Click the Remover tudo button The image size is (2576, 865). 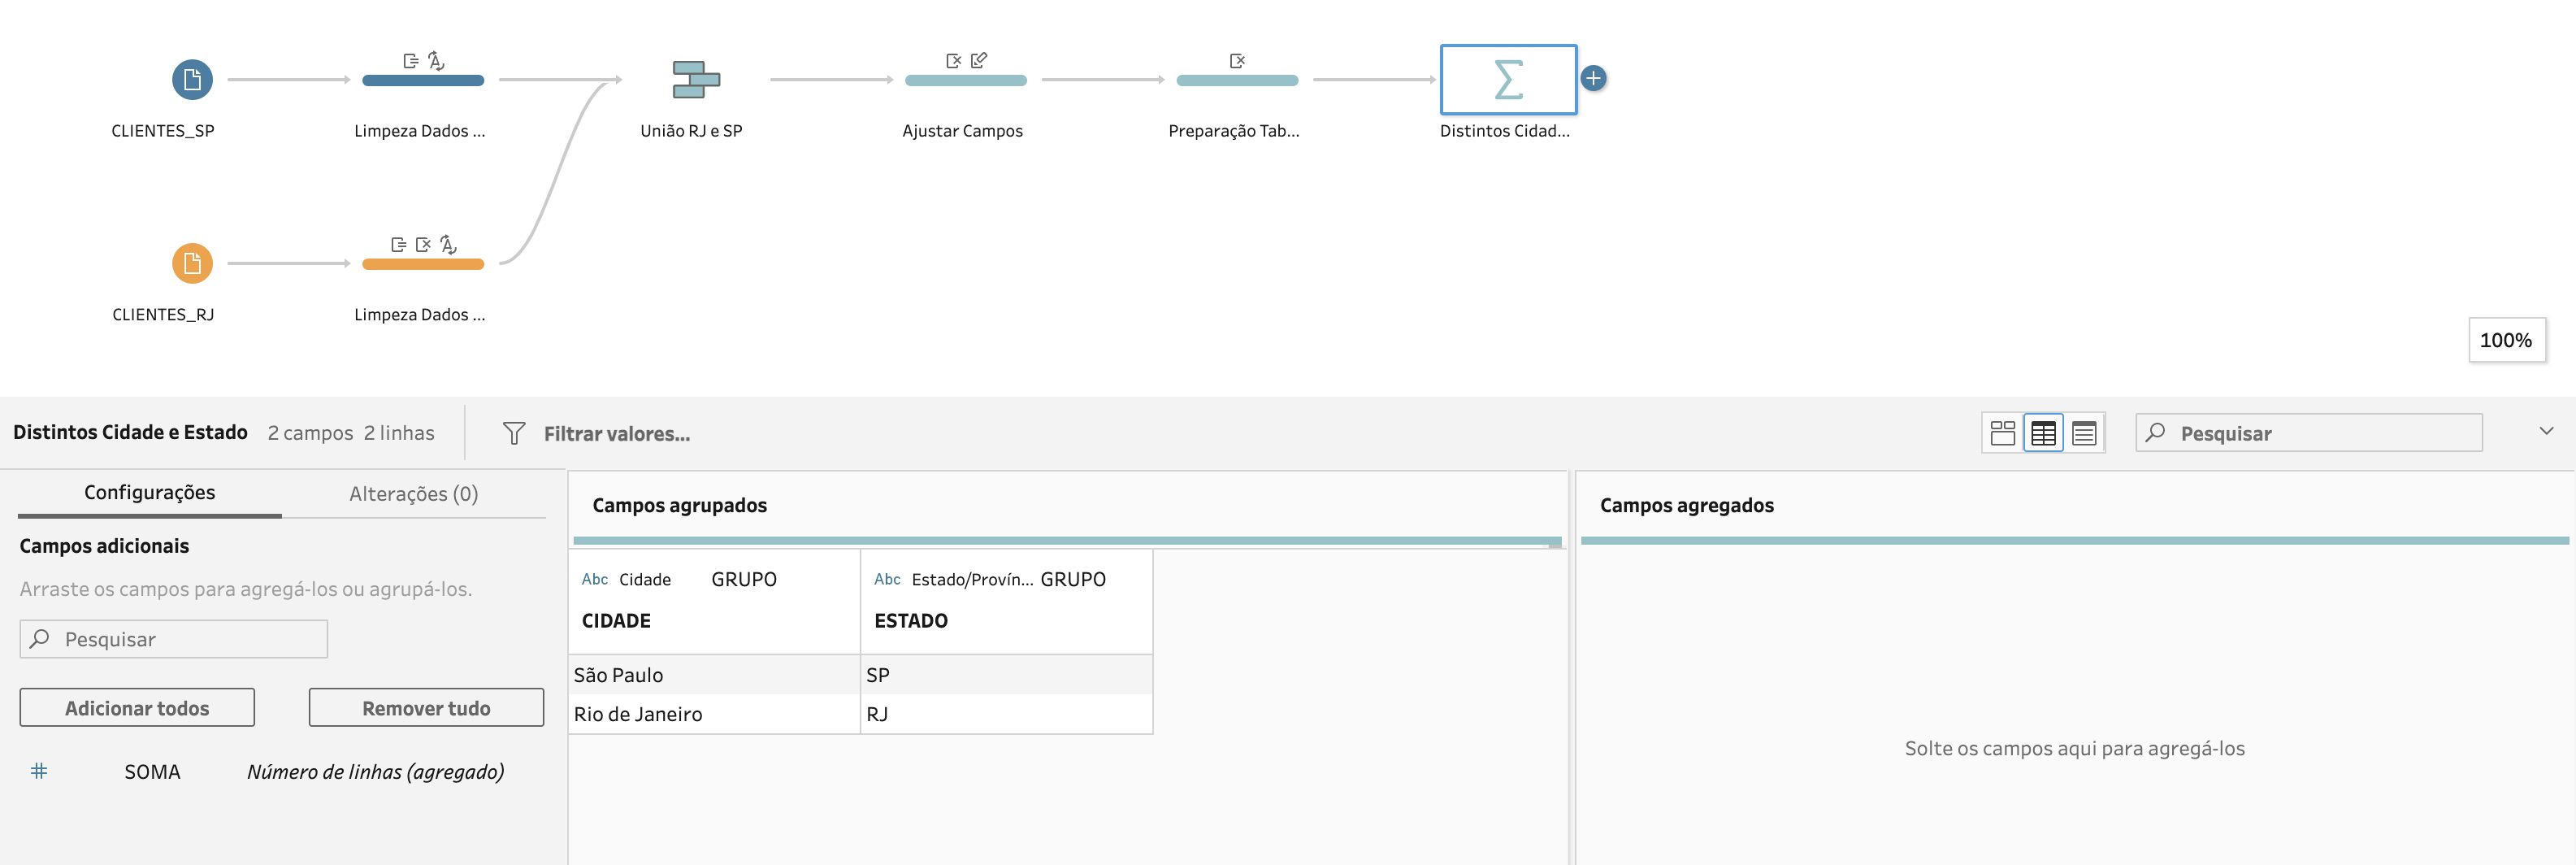pyautogui.click(x=425, y=707)
